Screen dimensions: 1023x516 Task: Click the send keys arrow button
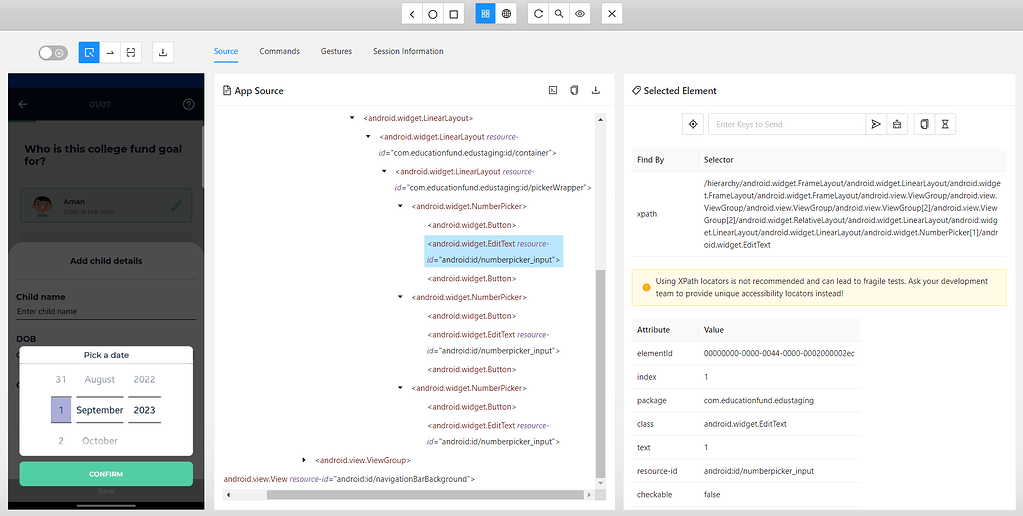click(x=876, y=124)
